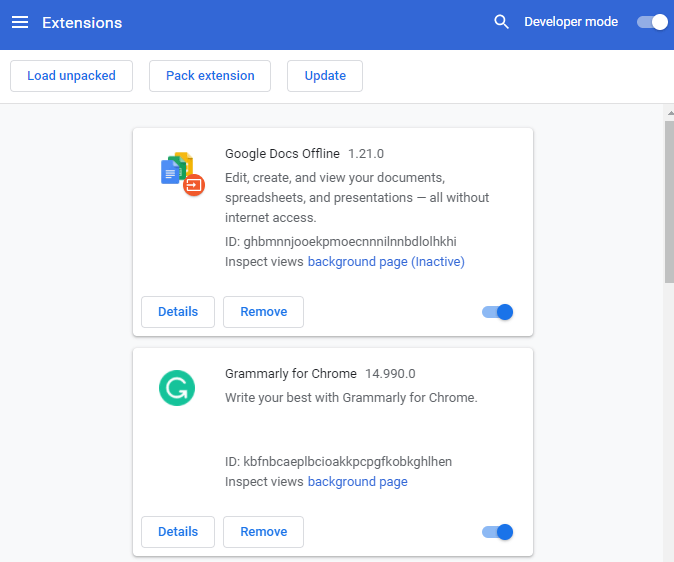Open Details for Google Docs Offline
The height and width of the screenshot is (562, 674).
tap(178, 312)
